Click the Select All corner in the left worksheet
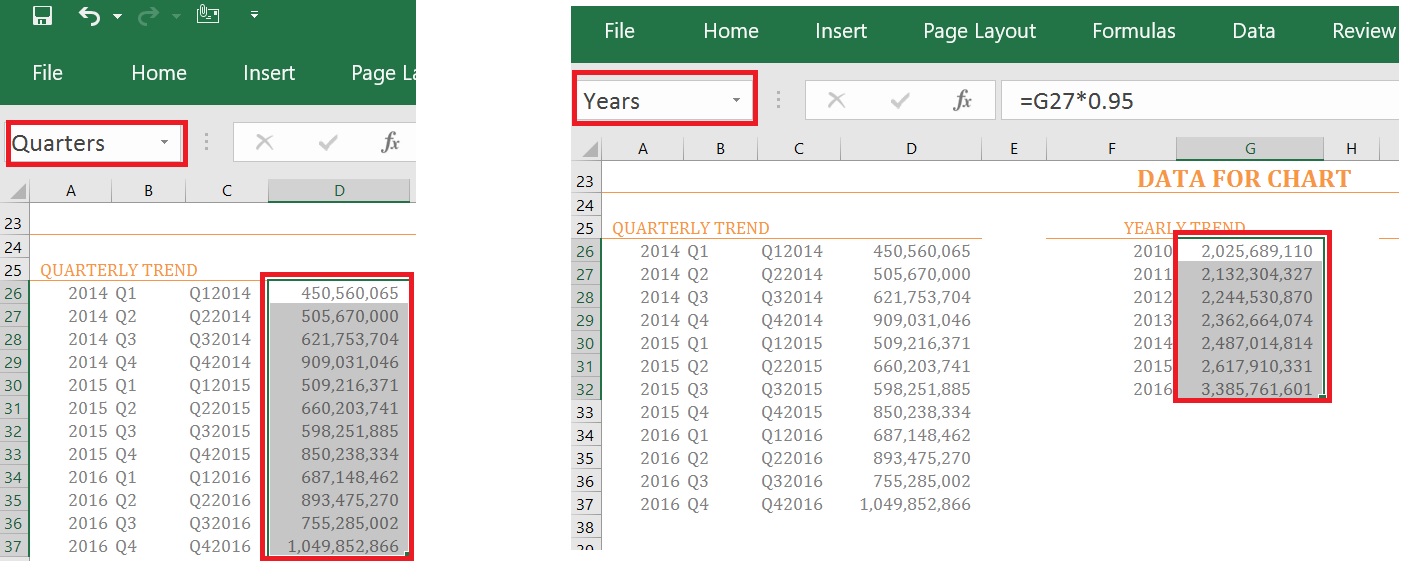Image resolution: width=1426 pixels, height=588 pixels. tap(15, 190)
